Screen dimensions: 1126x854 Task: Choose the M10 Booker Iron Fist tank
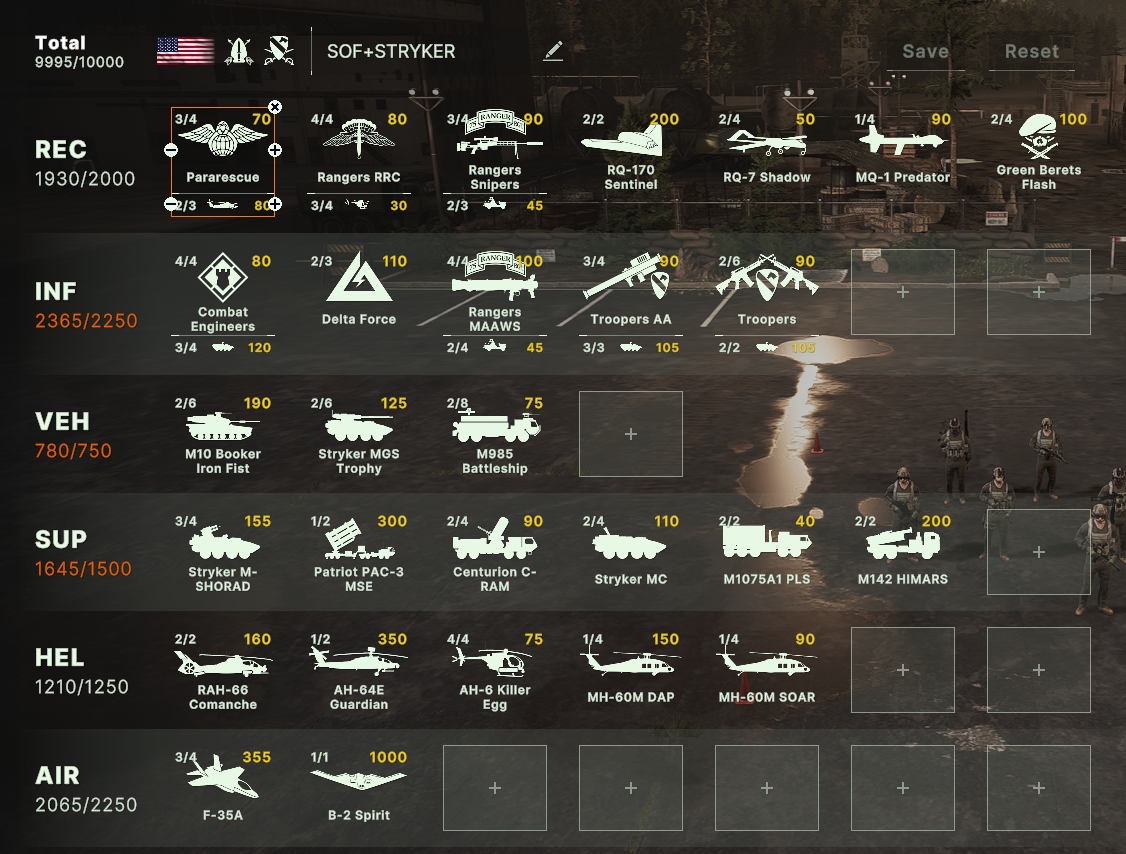pos(222,426)
